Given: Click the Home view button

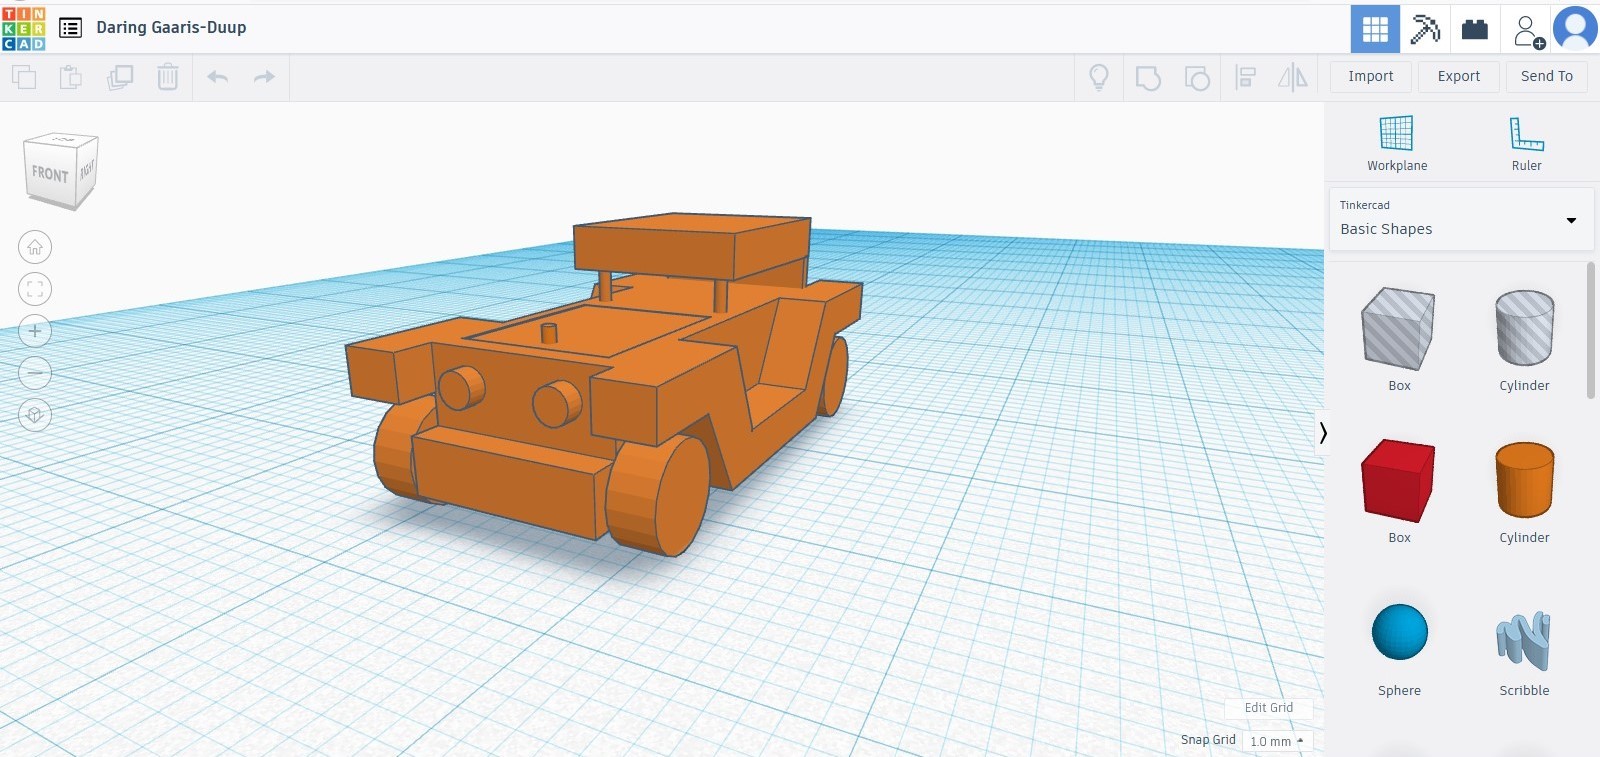Looking at the screenshot, I should point(35,247).
